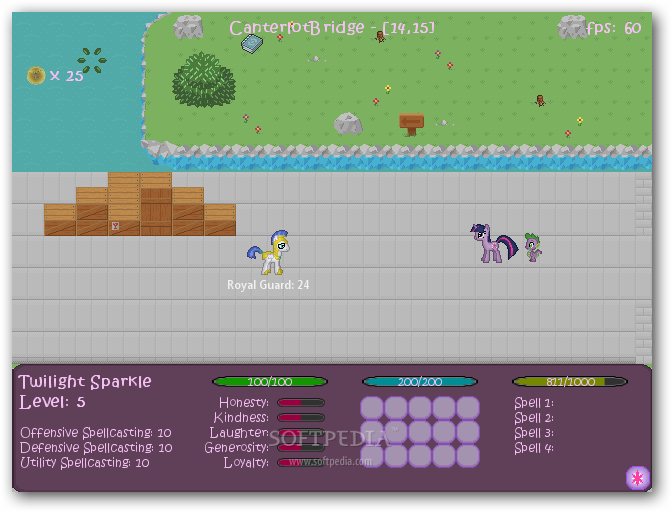Click the 'x 25' coin count text

click(x=66, y=76)
